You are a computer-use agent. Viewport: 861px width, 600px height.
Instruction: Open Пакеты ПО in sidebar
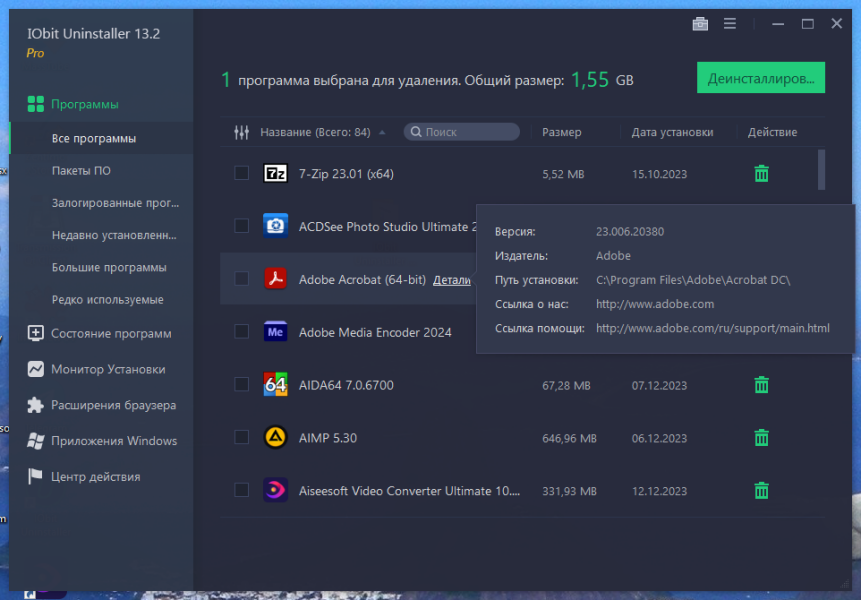tap(81, 171)
